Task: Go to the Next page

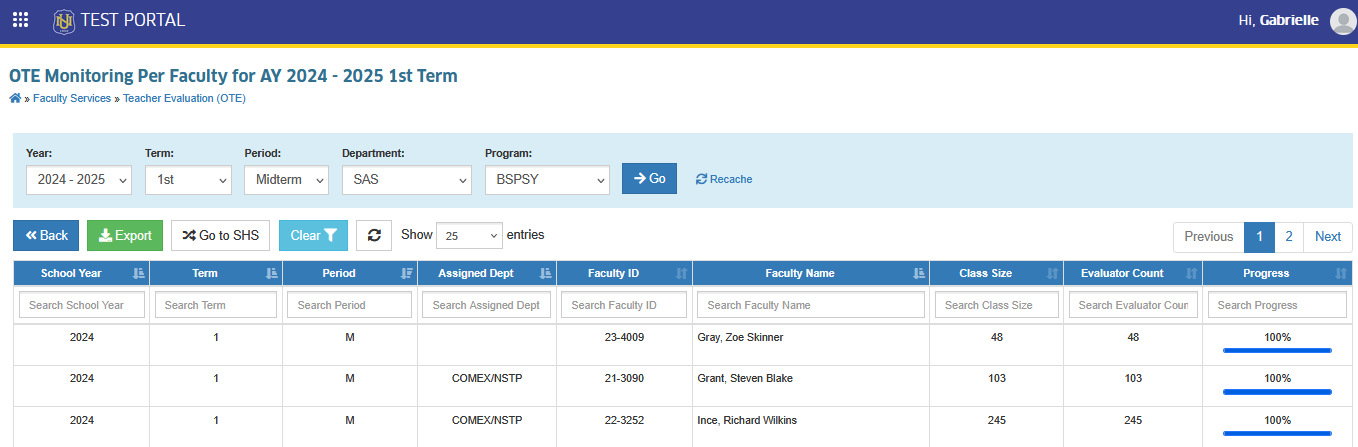Action: (x=1328, y=237)
